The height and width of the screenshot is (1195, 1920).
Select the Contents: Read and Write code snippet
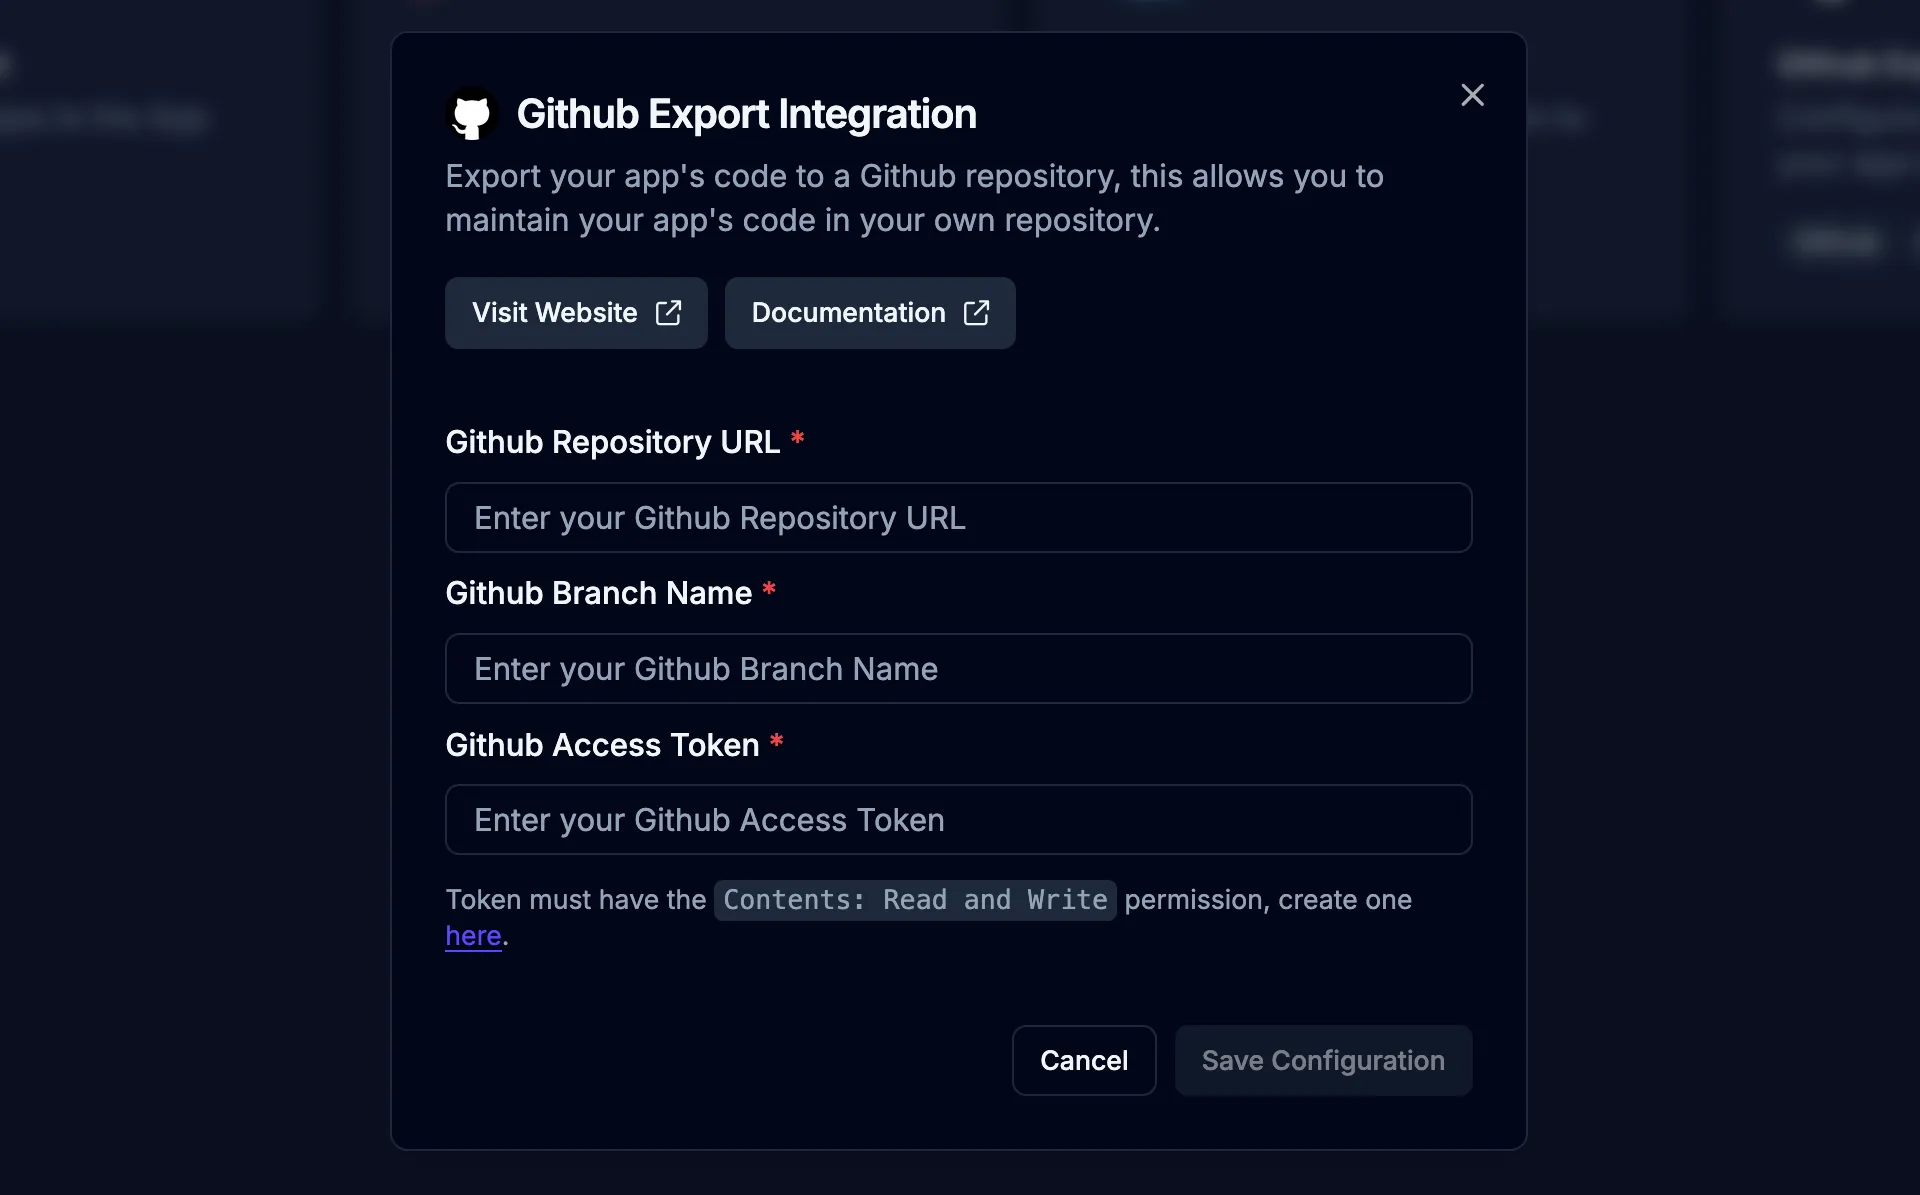coord(914,900)
